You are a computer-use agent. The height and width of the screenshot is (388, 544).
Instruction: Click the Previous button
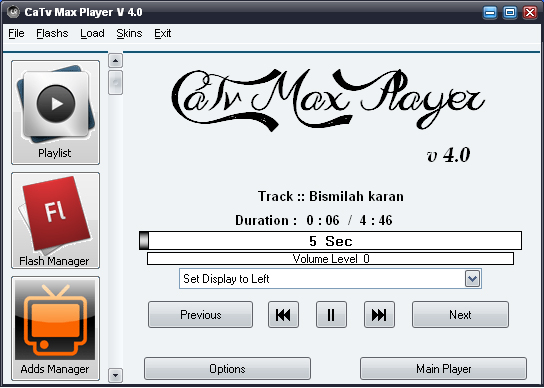point(201,315)
